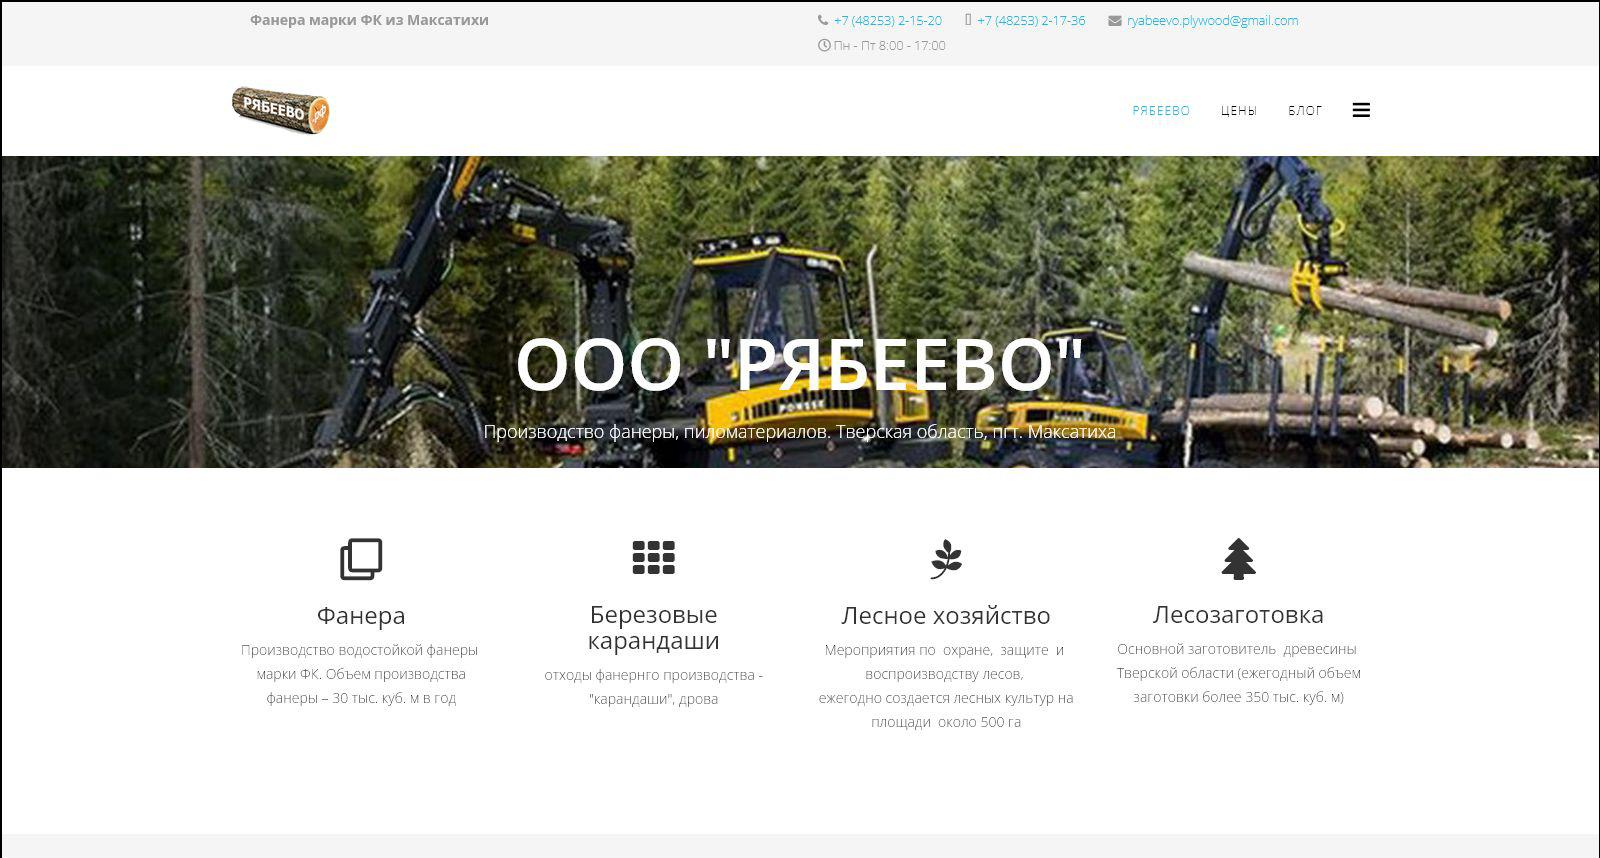Click the clock icon near working hours
This screenshot has width=1600, height=858.
pos(824,46)
